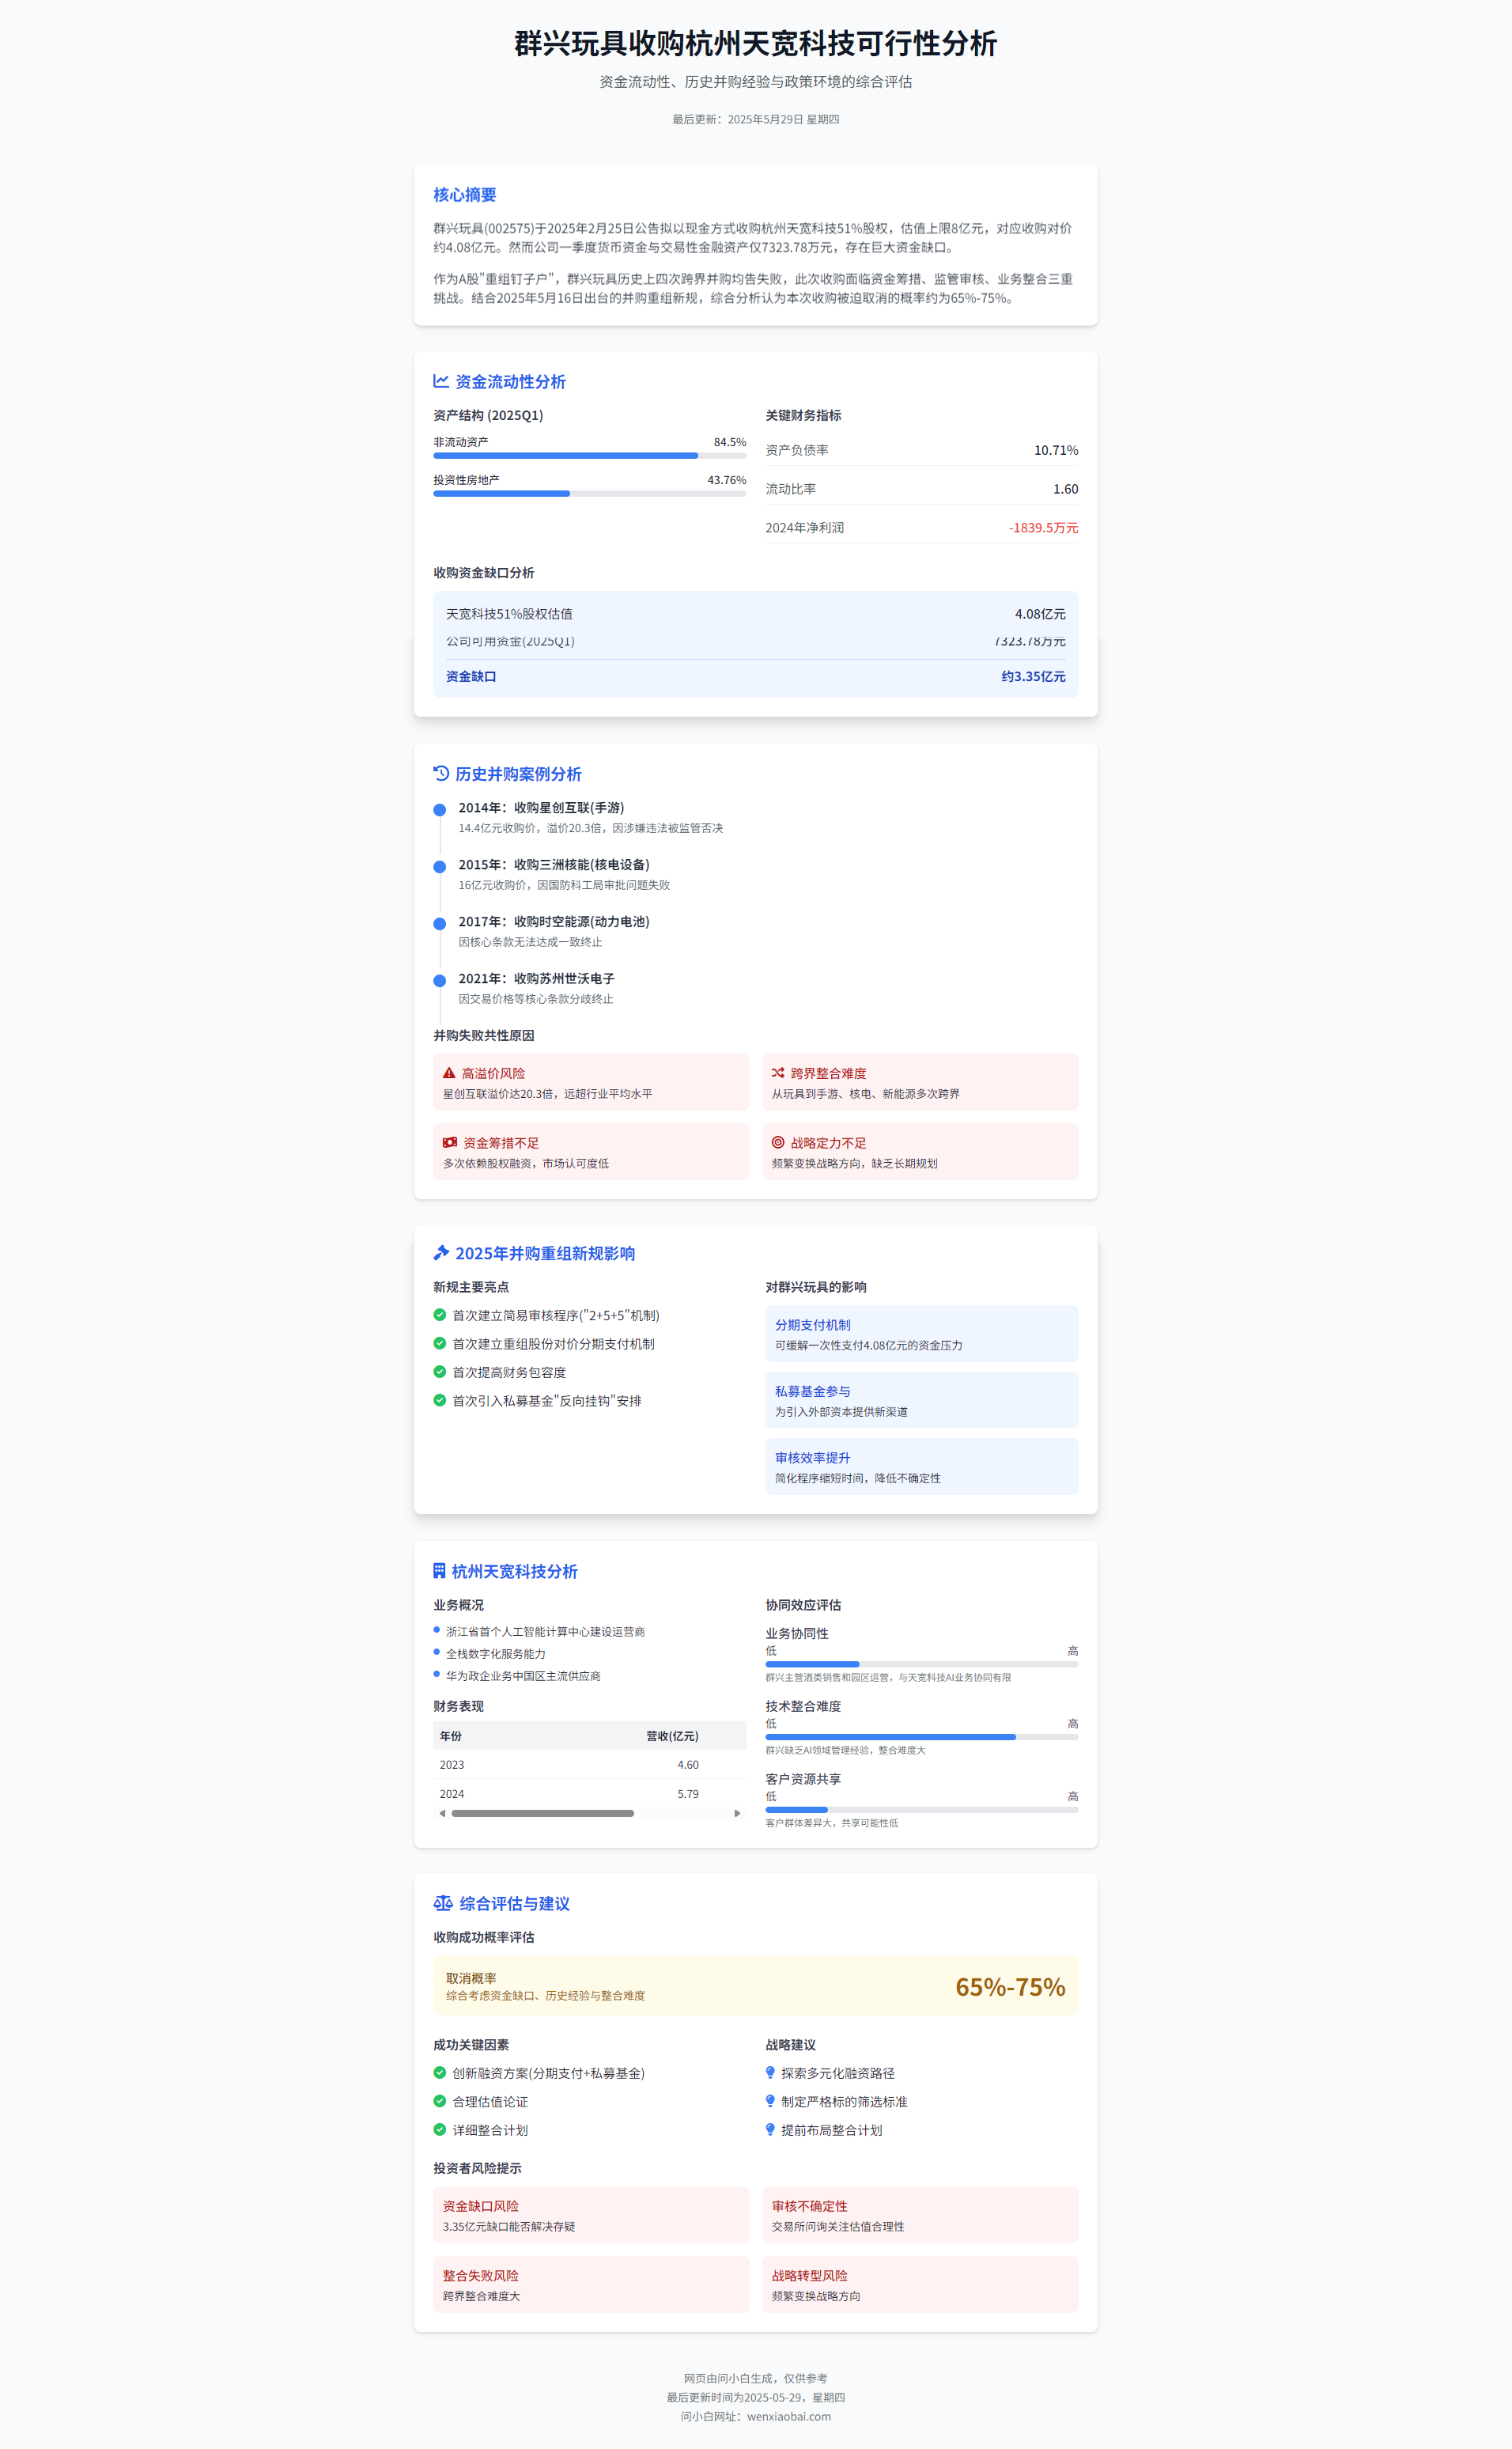Viewport: 1512px width, 2449px height.
Task: Click the 网页由问小白生成，仅供参考 footer note
Action: [x=756, y=2378]
